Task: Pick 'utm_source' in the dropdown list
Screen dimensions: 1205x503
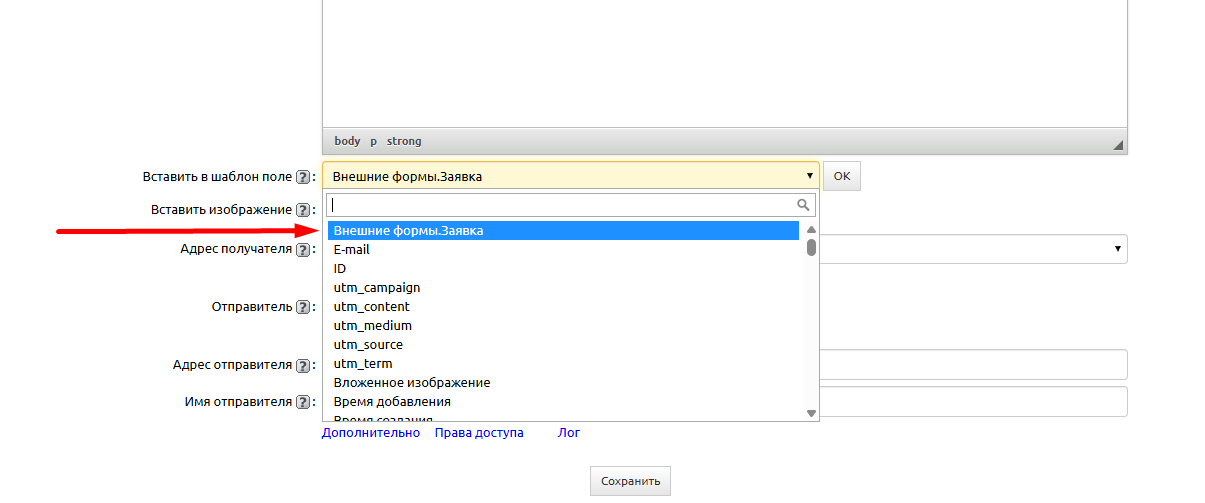Action: point(563,344)
